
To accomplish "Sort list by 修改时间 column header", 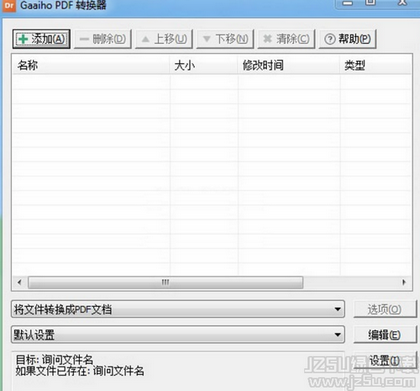I will 289,65.
